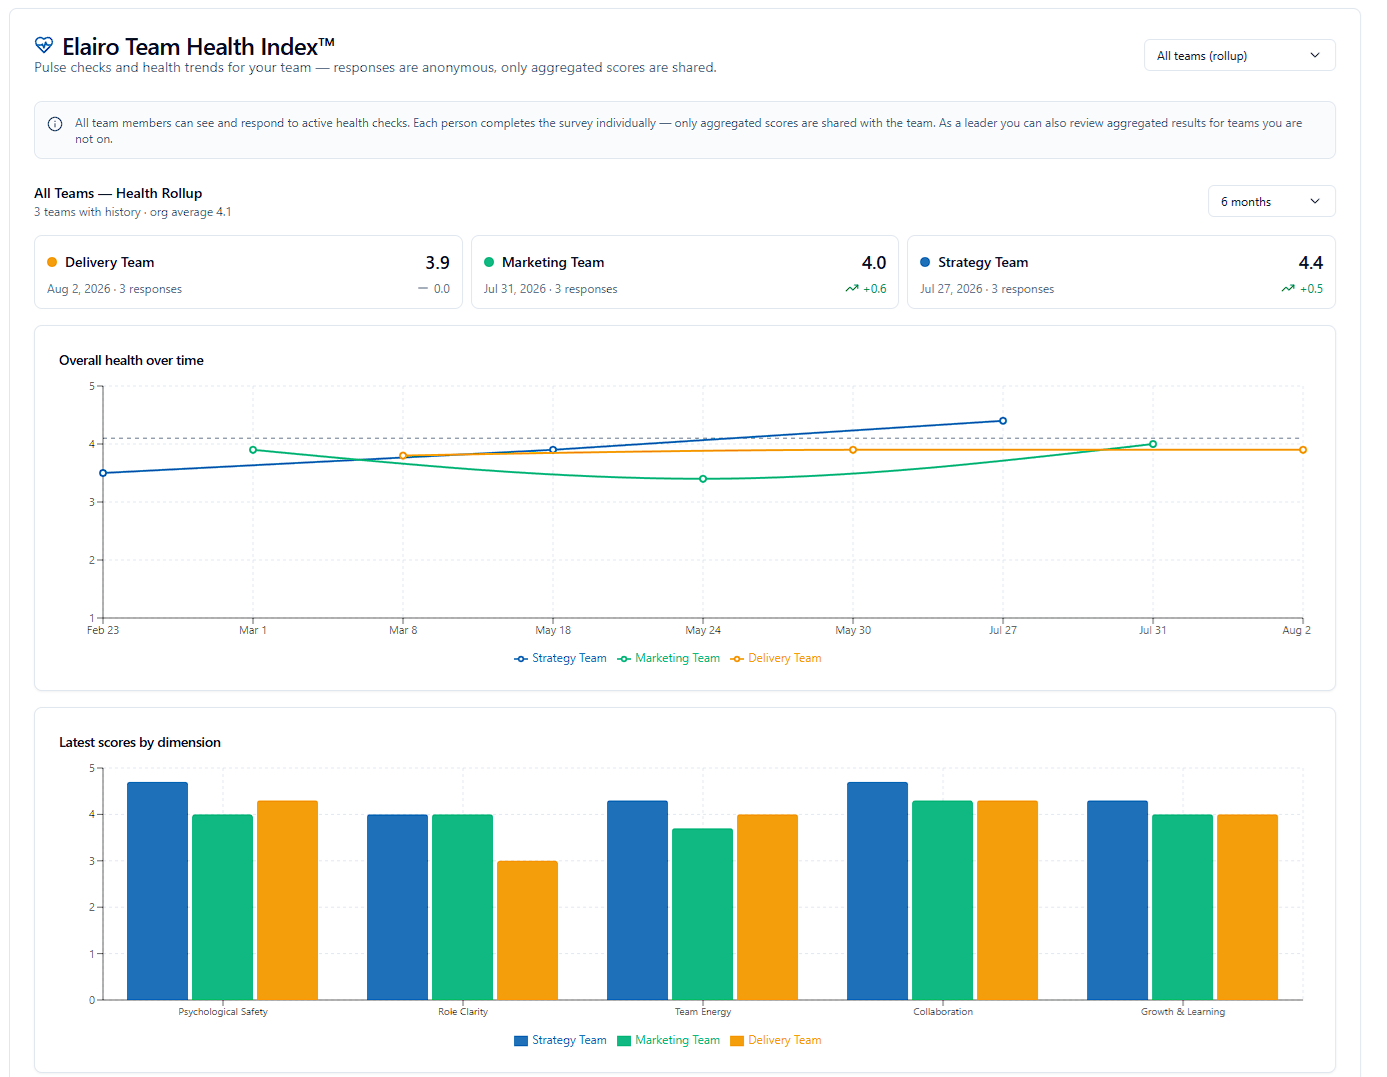Screen dimensions: 1387x1077
Task: Toggle Marketing Team in line chart legend
Action: point(668,658)
